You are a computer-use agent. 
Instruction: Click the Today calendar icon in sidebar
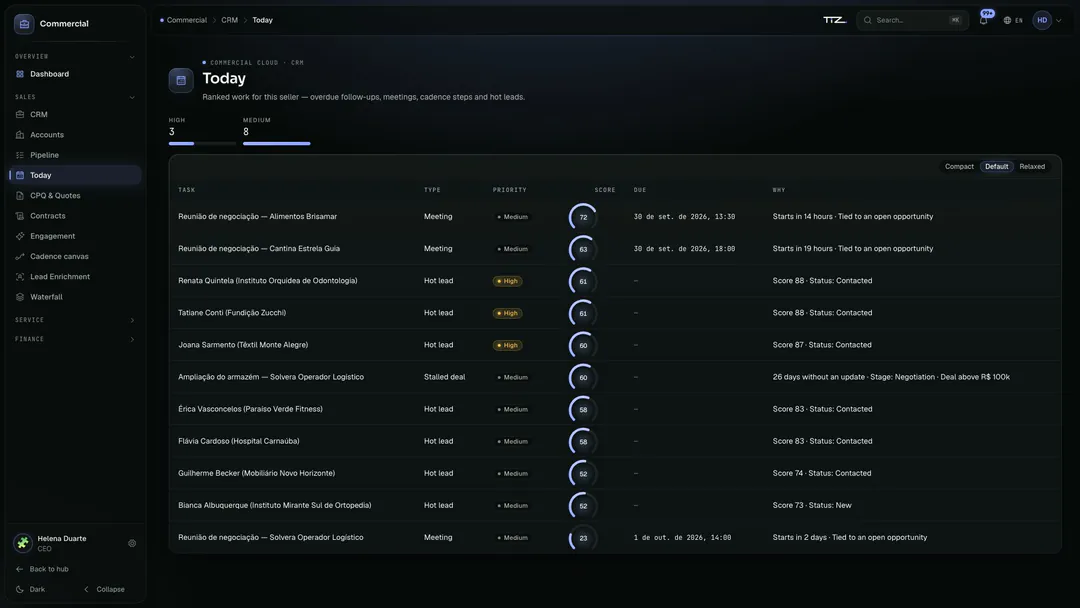tap(20, 175)
